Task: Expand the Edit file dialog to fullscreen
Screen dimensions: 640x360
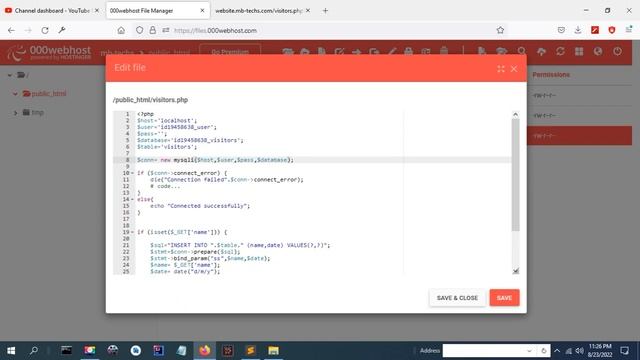Action: click(x=501, y=69)
